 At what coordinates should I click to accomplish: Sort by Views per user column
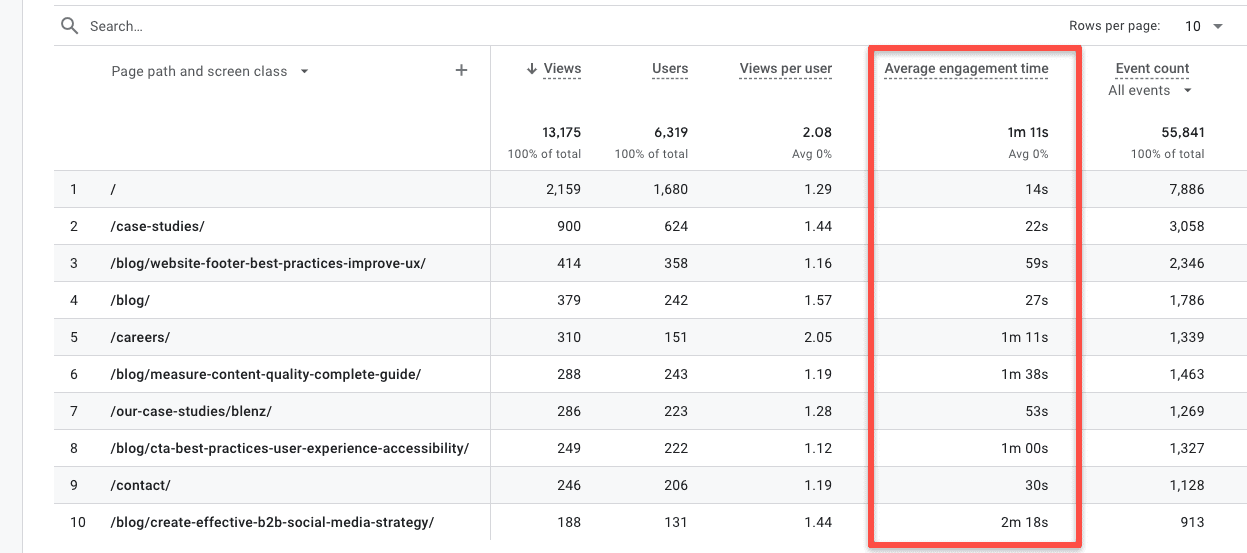pyautogui.click(x=785, y=69)
